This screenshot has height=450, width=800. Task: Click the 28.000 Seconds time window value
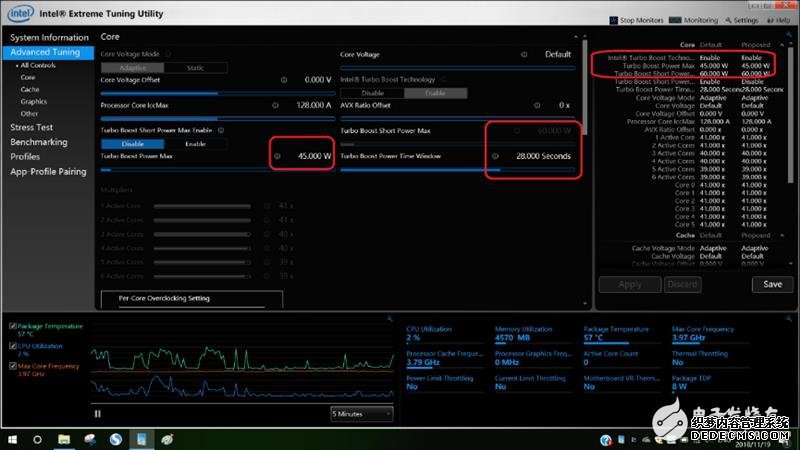point(543,156)
